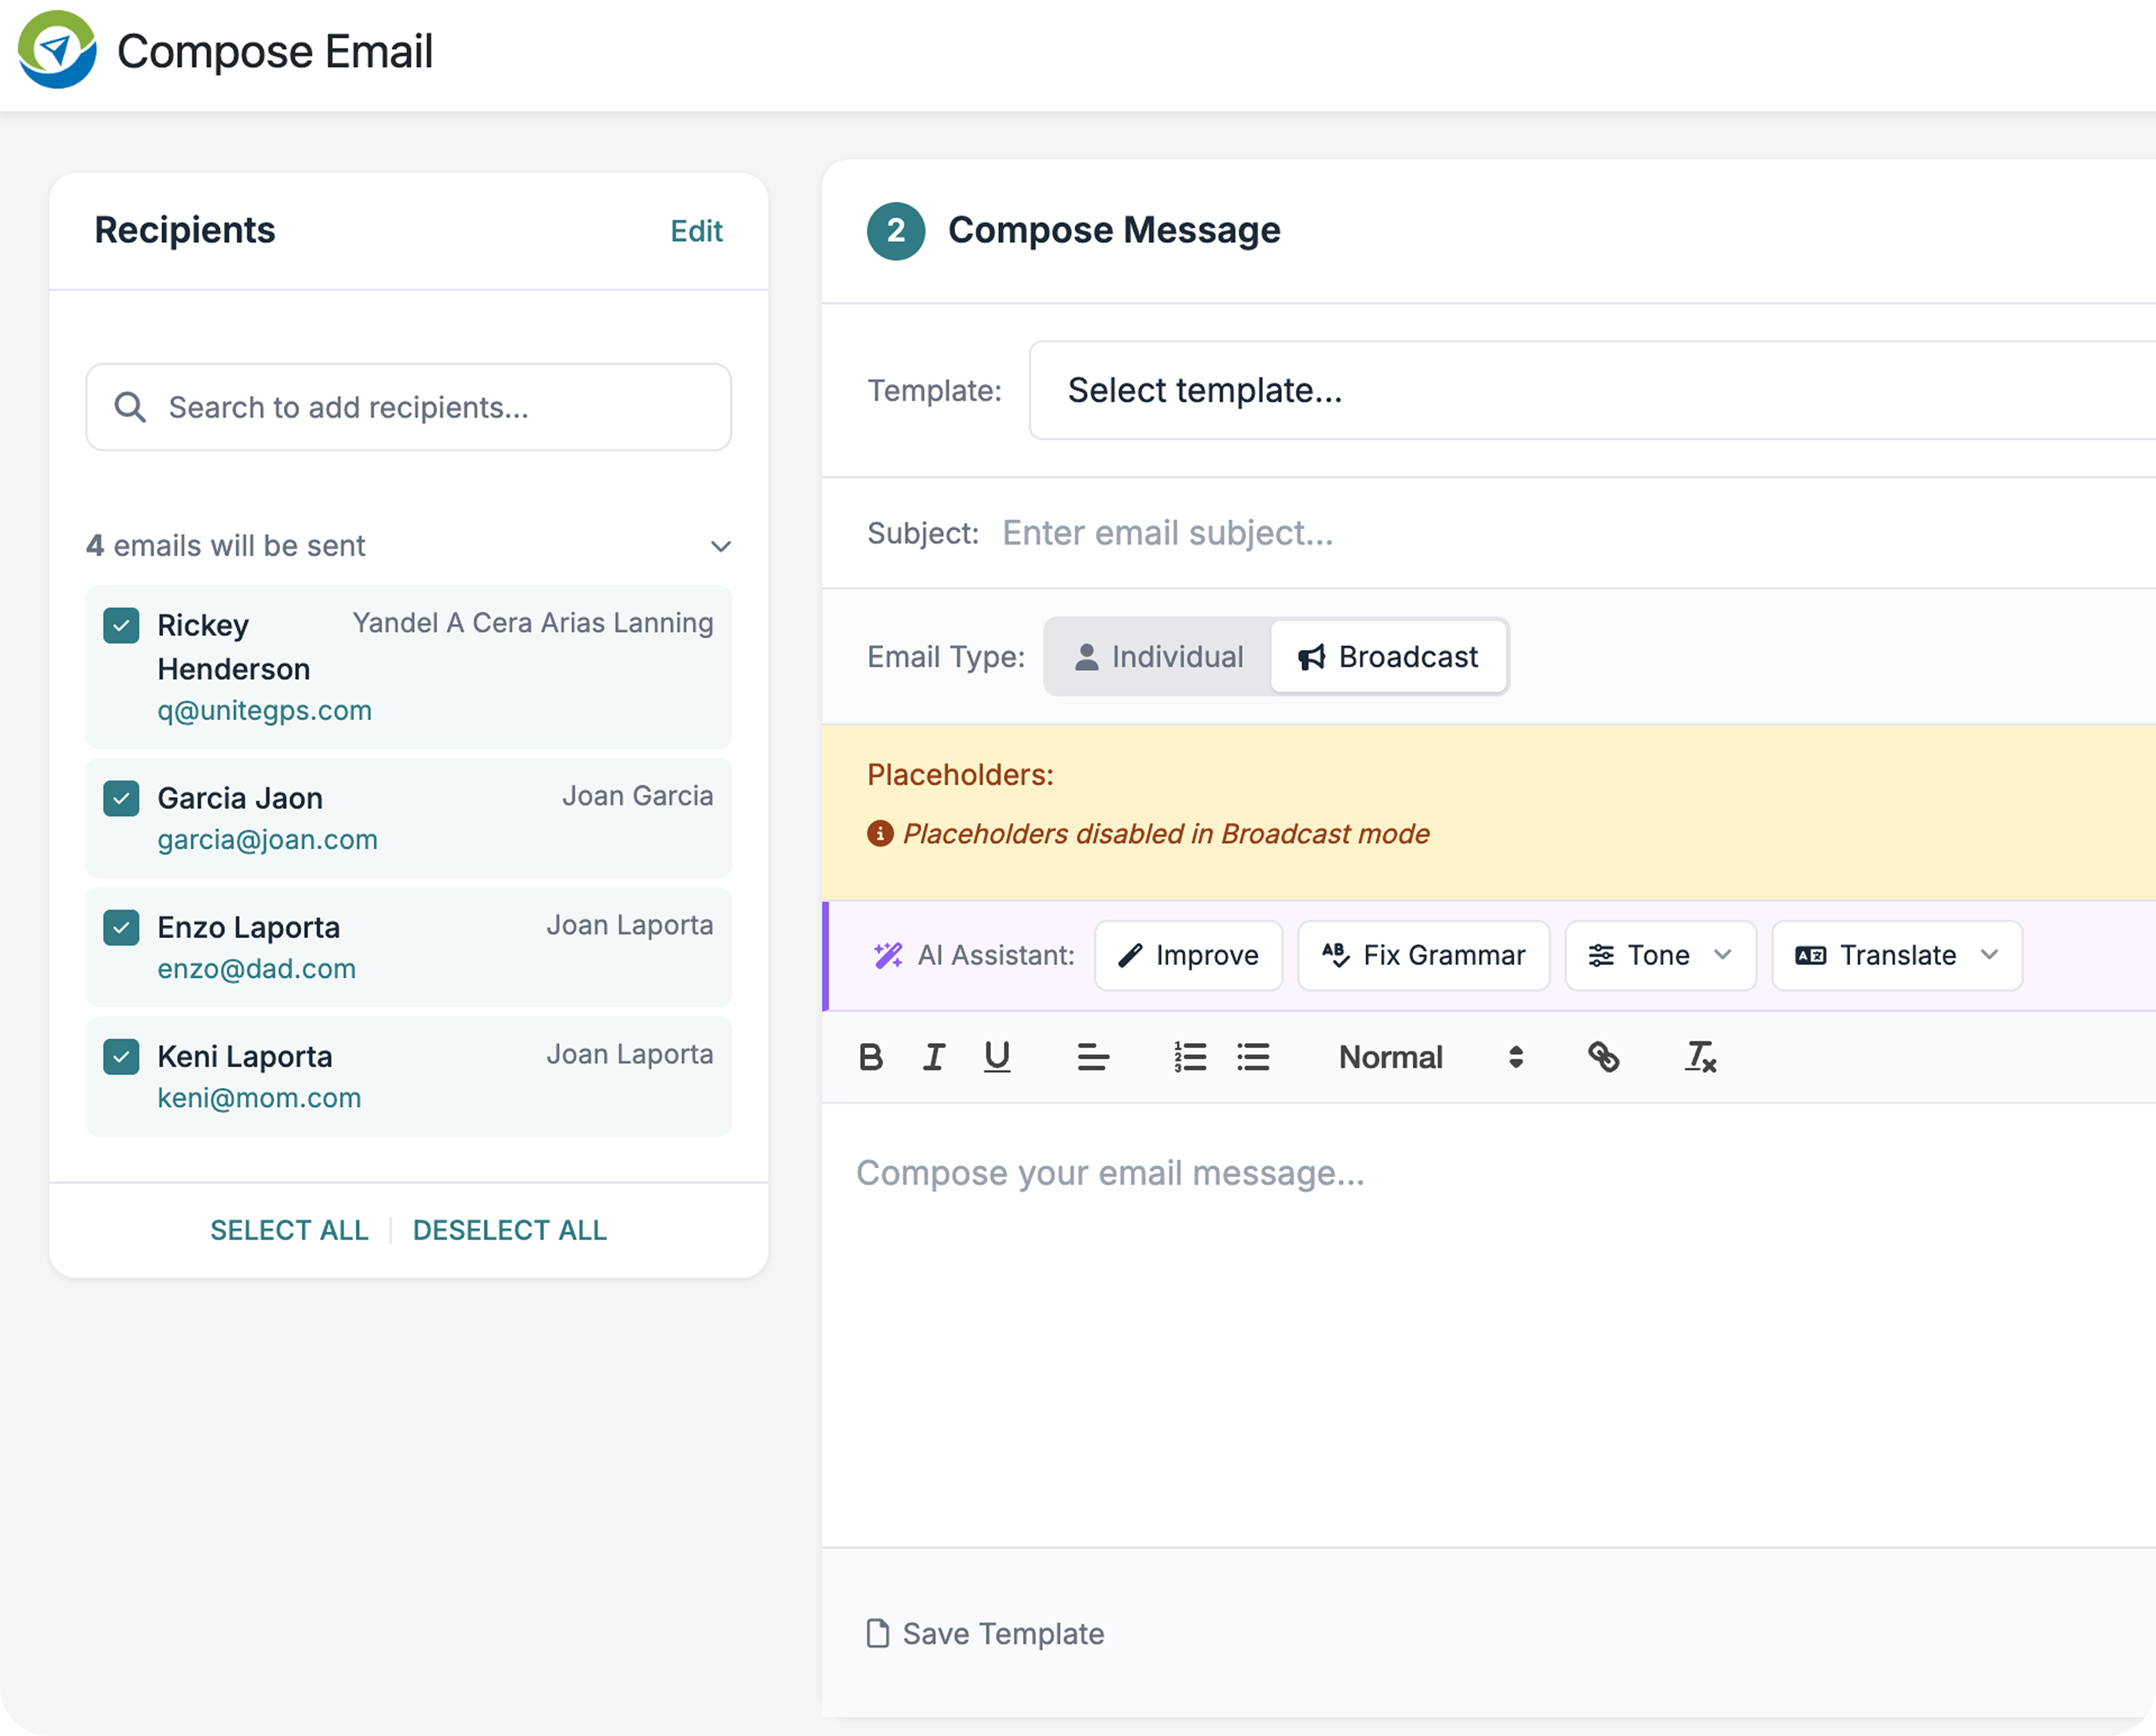Image resolution: width=2156 pixels, height=1736 pixels.
Task: Click email garcia@joan.com
Action: 267,840
